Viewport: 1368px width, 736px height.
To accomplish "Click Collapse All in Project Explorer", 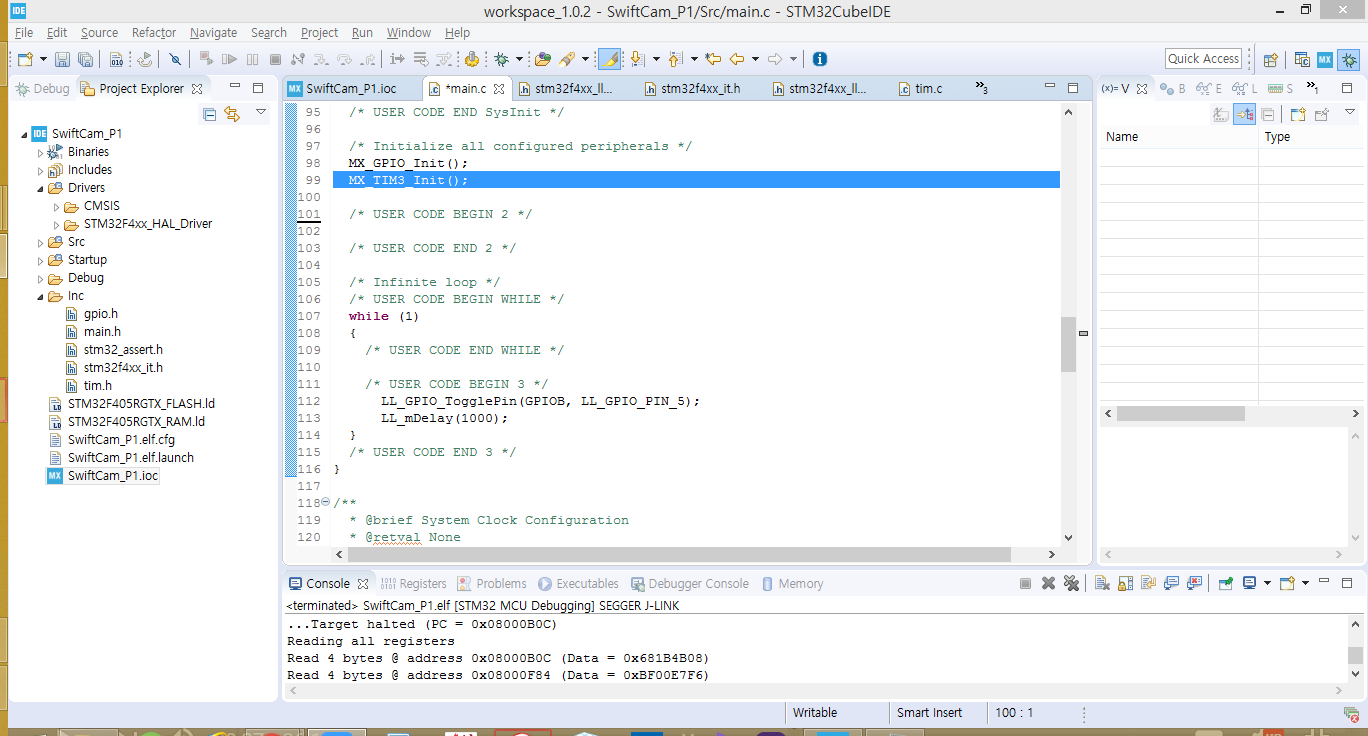I will click(x=210, y=114).
